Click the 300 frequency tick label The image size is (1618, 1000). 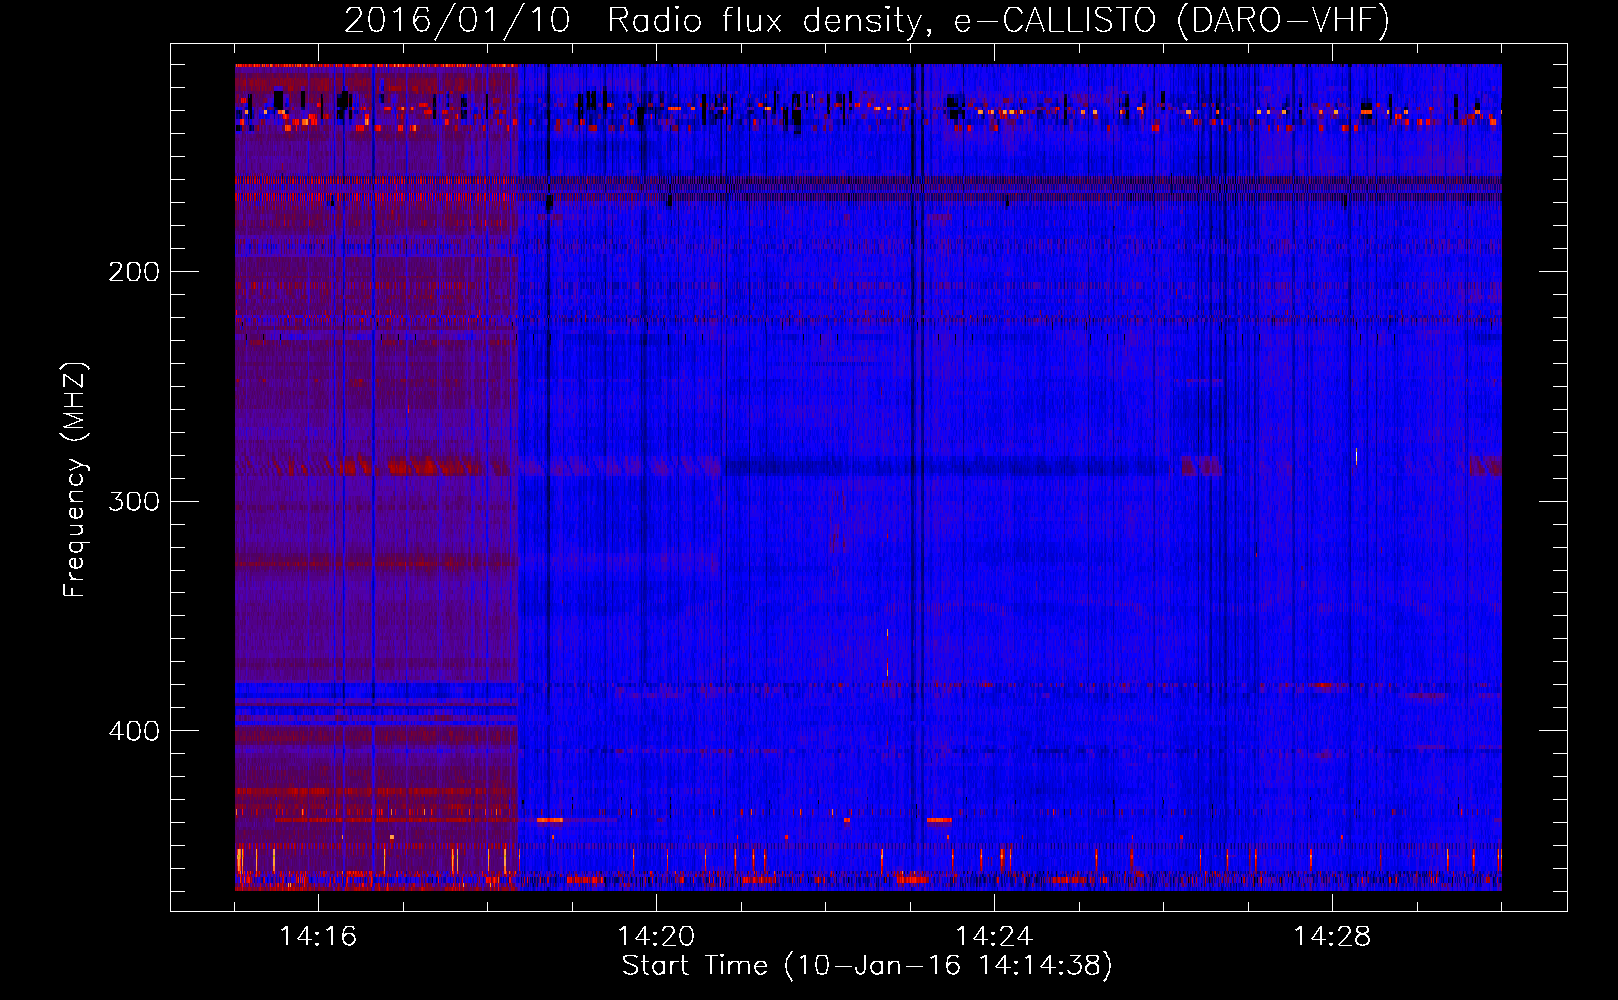point(134,501)
